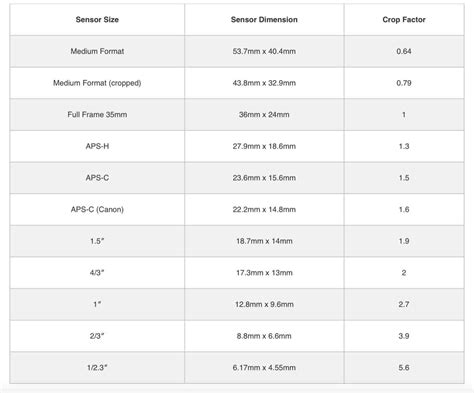
Task: Select the 53.7mm x 40.4mm dimension cell
Action: (264, 51)
